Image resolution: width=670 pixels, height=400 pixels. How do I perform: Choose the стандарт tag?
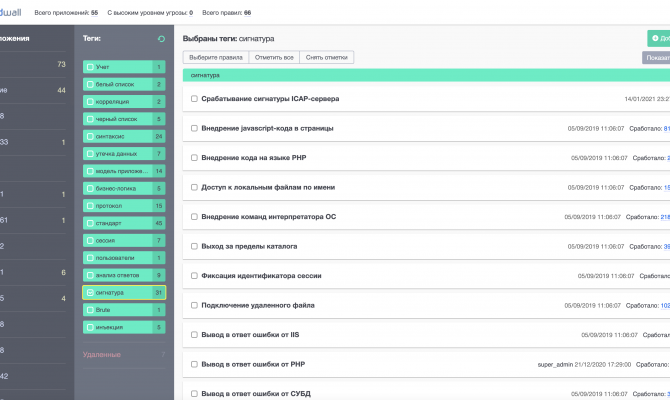[x=124, y=223]
